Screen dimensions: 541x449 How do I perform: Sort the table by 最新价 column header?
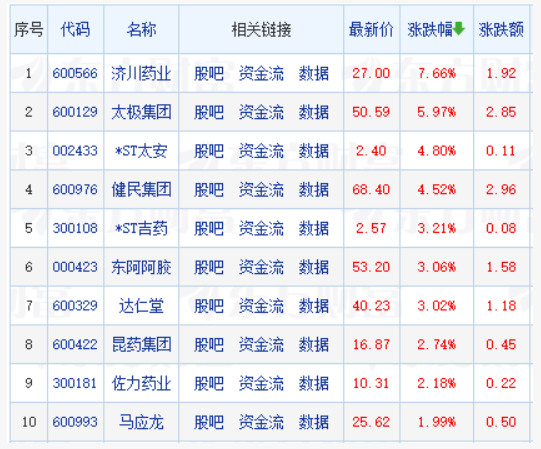(371, 29)
